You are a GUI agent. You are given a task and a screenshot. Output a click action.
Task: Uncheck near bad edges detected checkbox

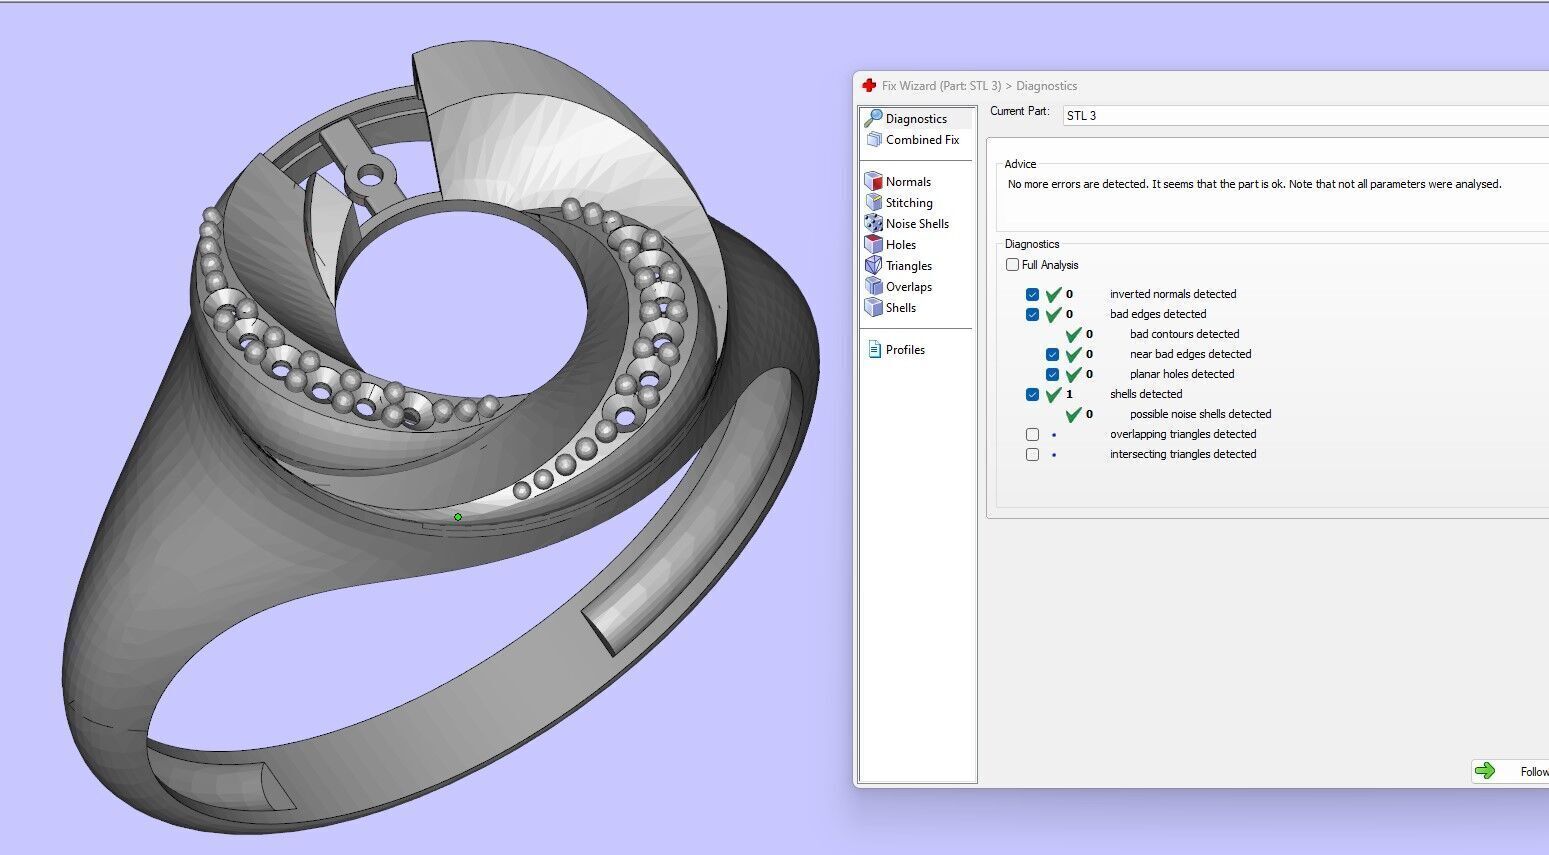point(1052,355)
